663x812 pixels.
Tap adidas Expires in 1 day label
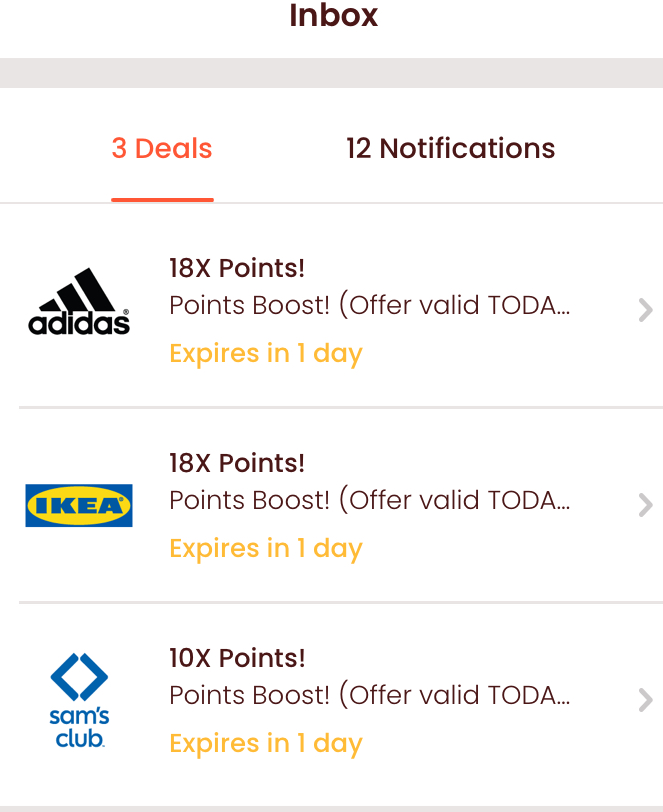(266, 354)
